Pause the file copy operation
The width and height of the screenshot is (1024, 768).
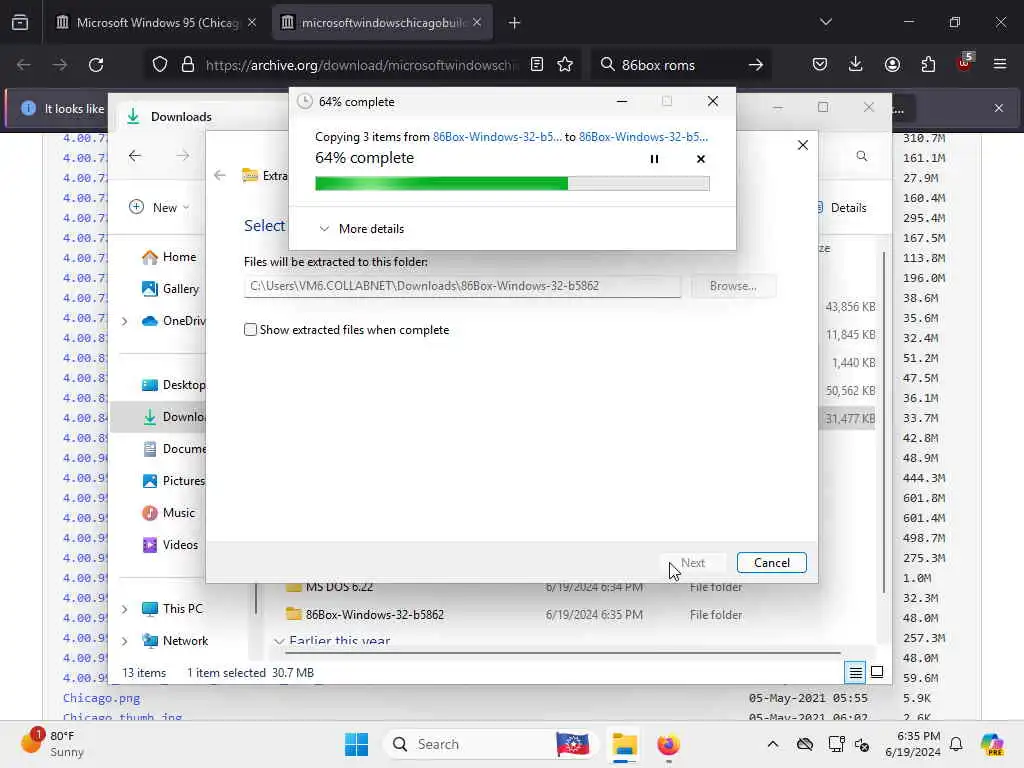[654, 159]
